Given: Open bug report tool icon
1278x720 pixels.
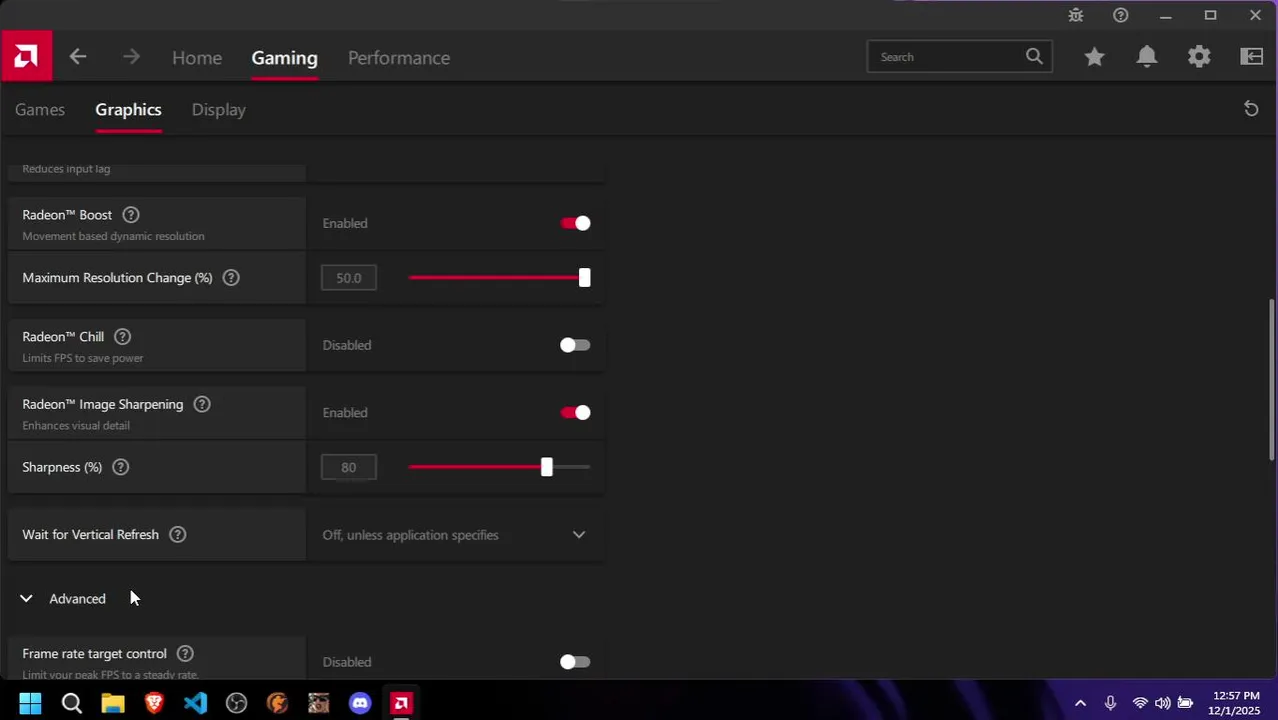Looking at the screenshot, I should click(1076, 15).
